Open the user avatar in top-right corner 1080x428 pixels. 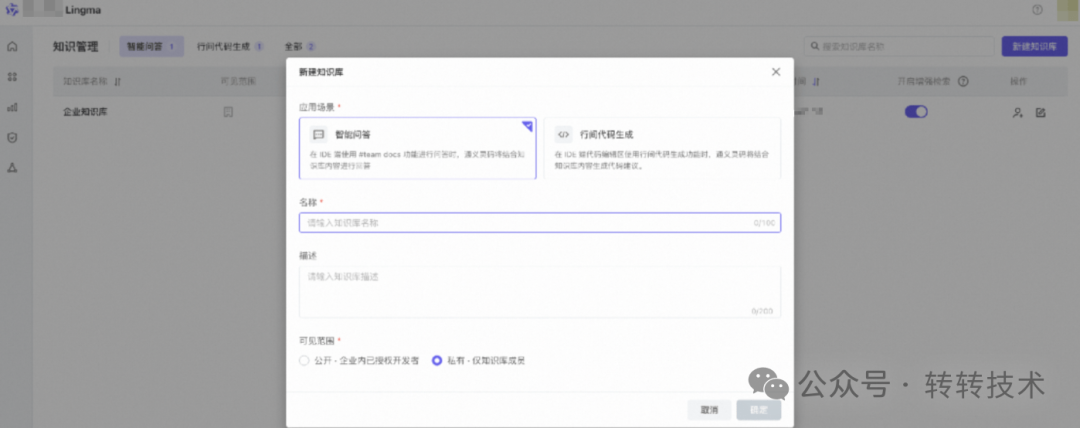1068,10
